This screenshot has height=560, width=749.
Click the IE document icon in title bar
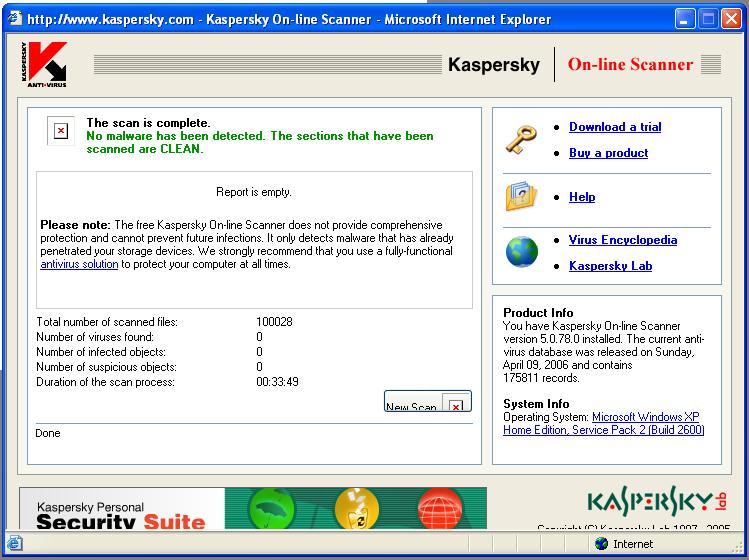tap(15, 19)
